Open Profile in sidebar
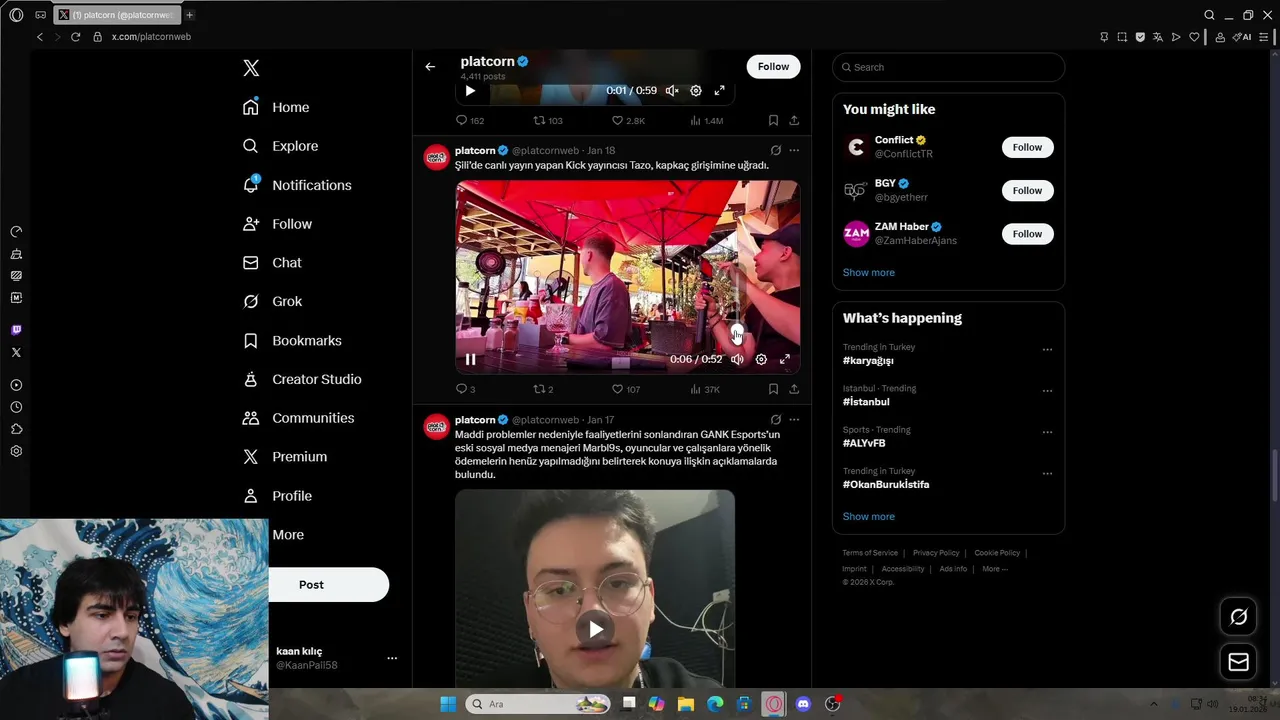Screen dimensions: 1280x720 277,496
